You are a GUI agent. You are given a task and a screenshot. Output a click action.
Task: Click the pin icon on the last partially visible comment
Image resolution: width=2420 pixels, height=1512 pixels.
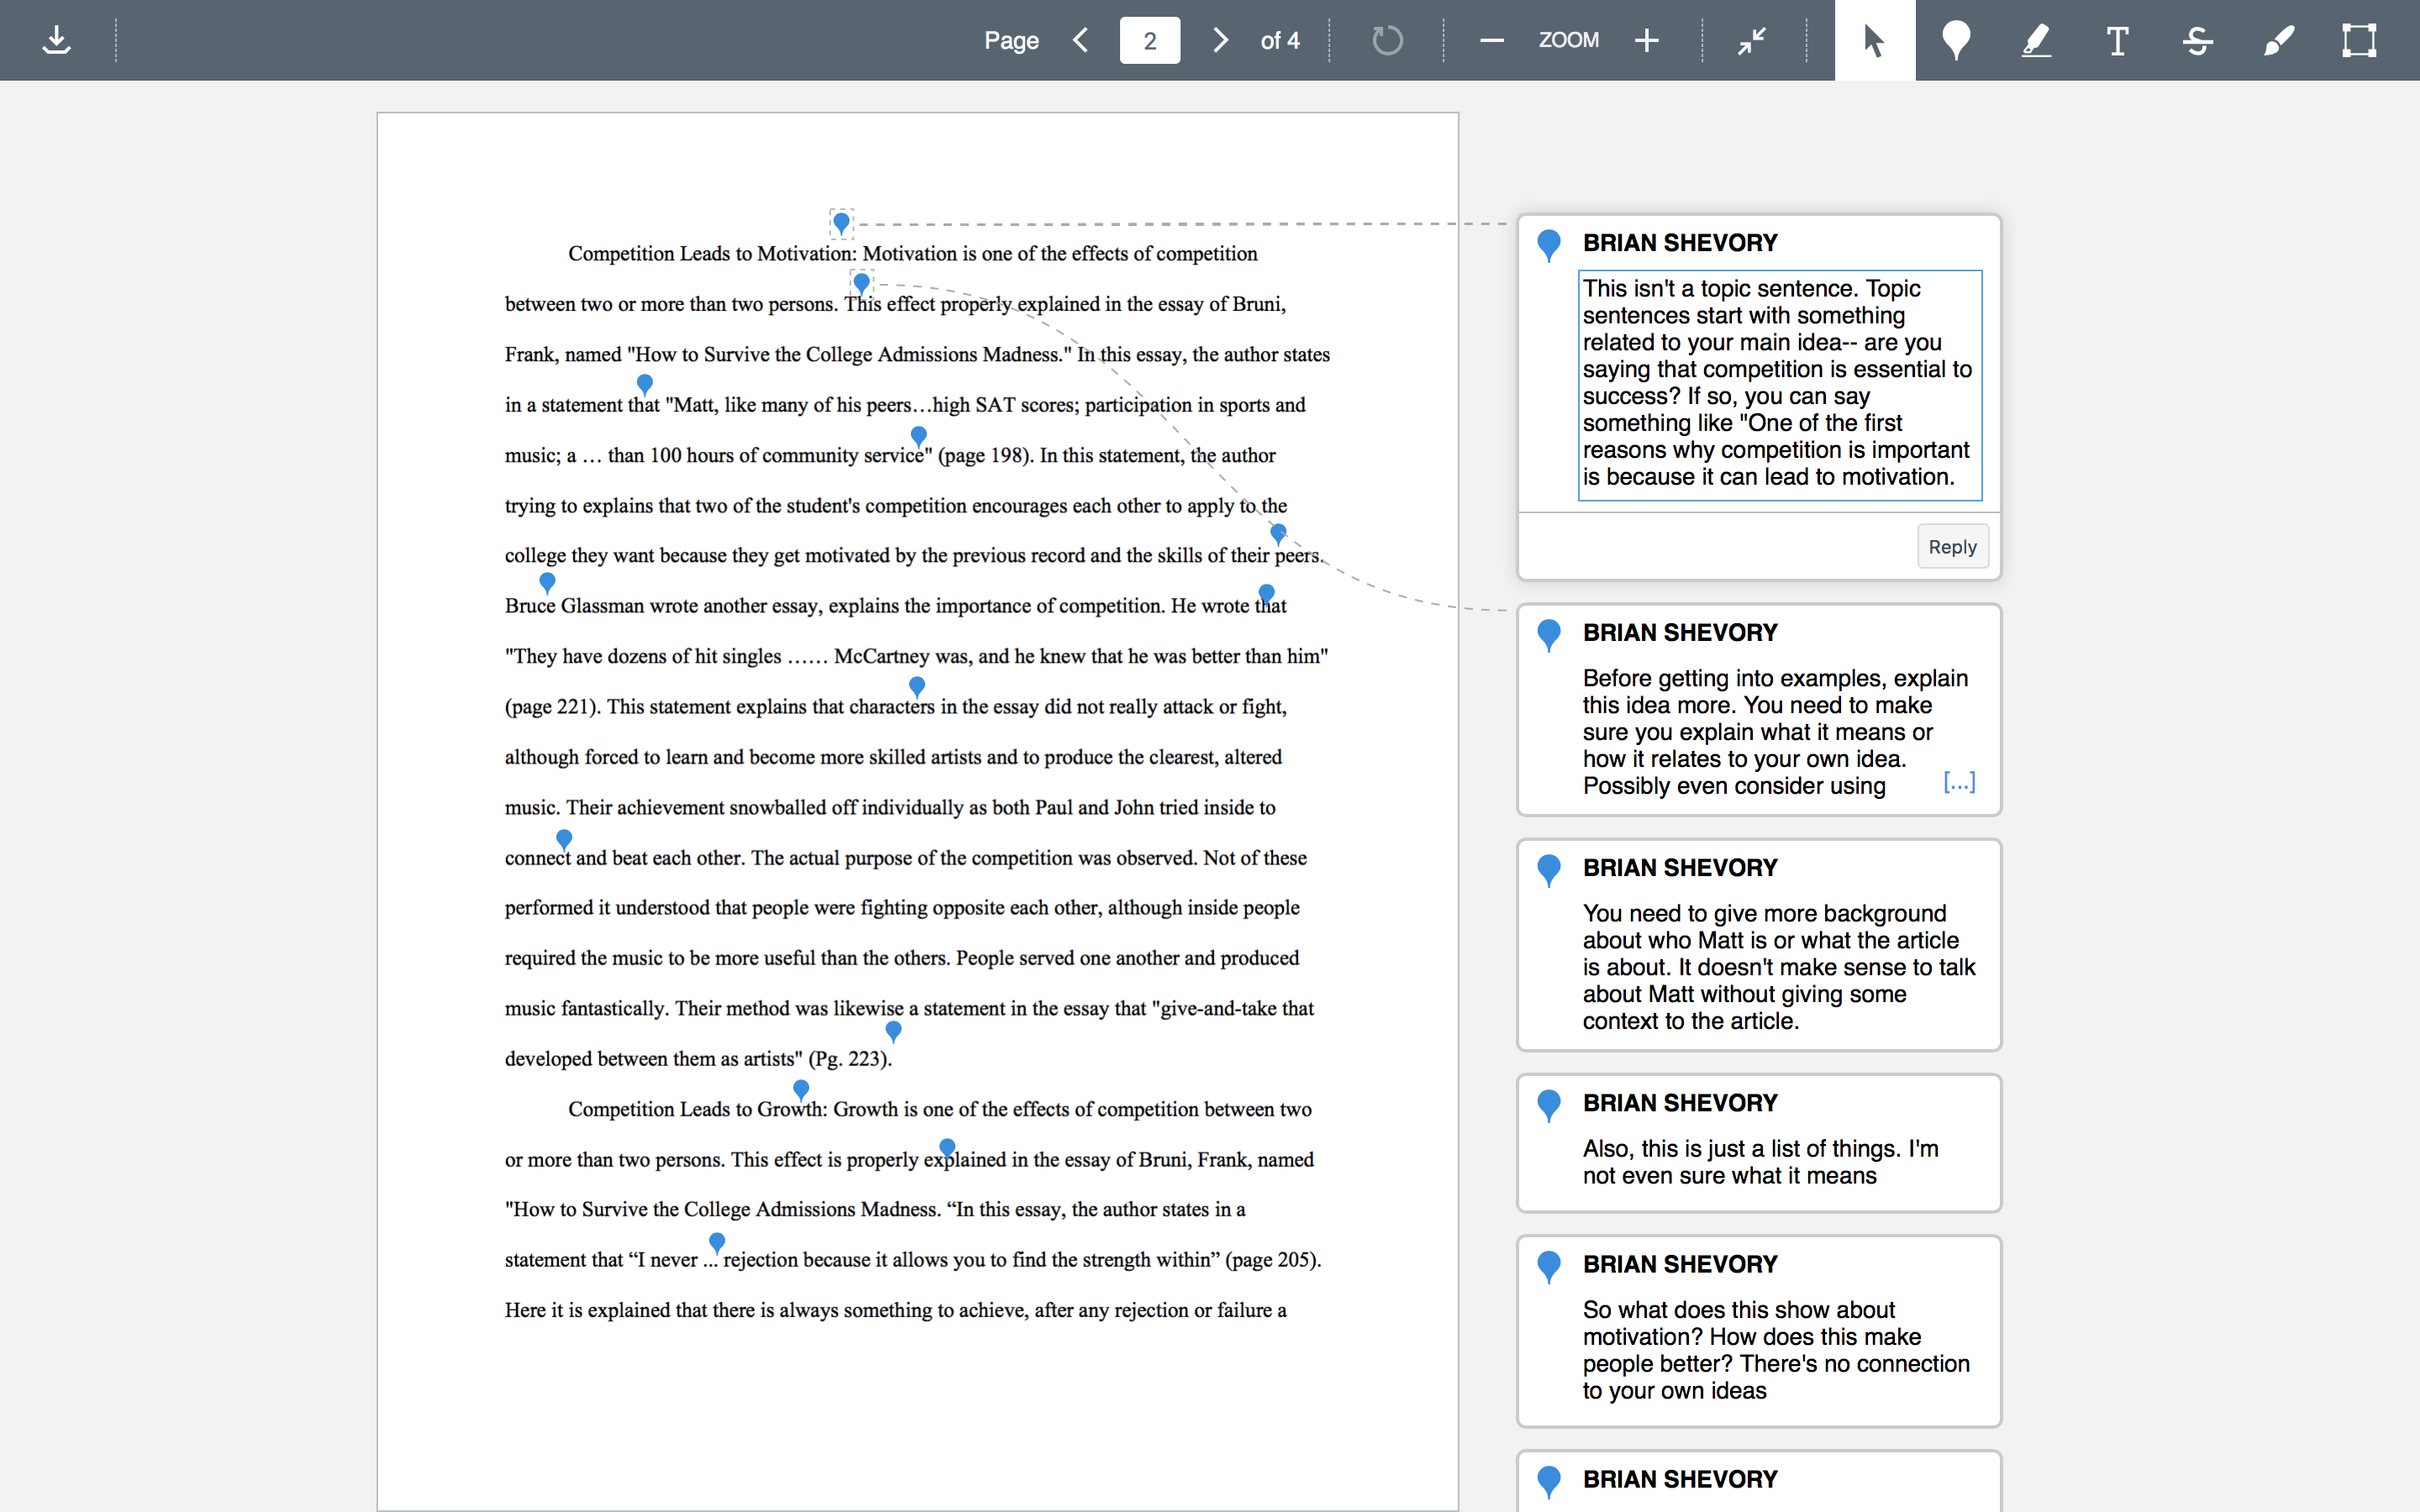point(1549,1481)
